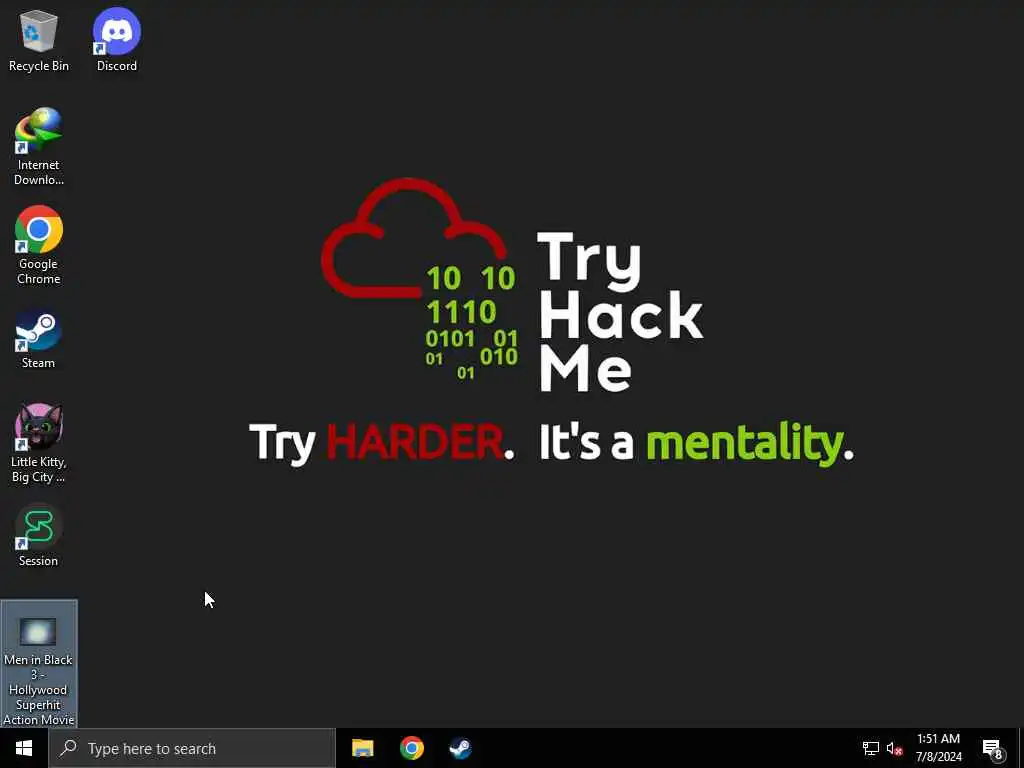
Task: Click the muted volume tray icon
Action: coord(894,748)
